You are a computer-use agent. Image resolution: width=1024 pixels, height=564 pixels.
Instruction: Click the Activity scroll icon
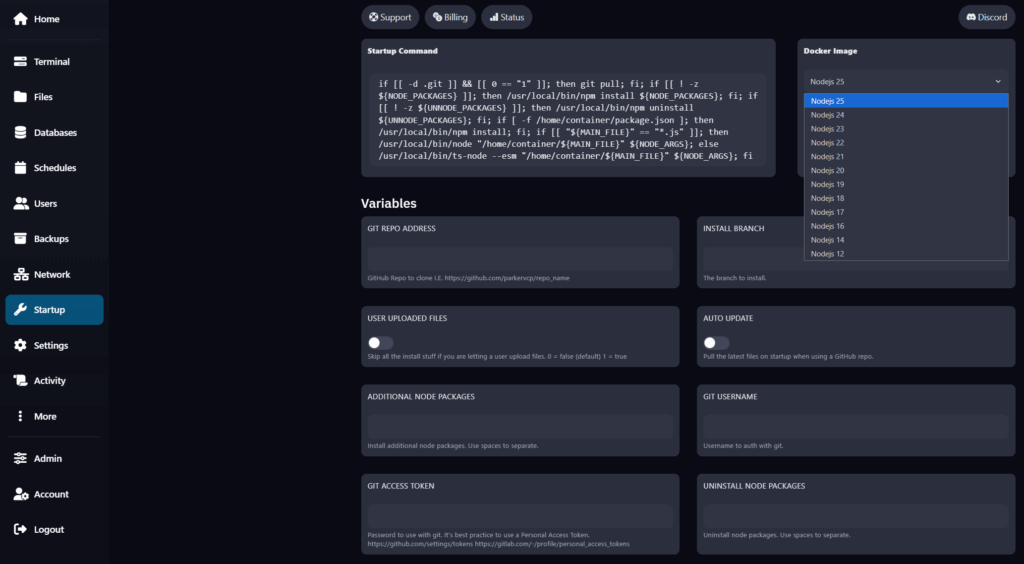pyautogui.click(x=21, y=381)
